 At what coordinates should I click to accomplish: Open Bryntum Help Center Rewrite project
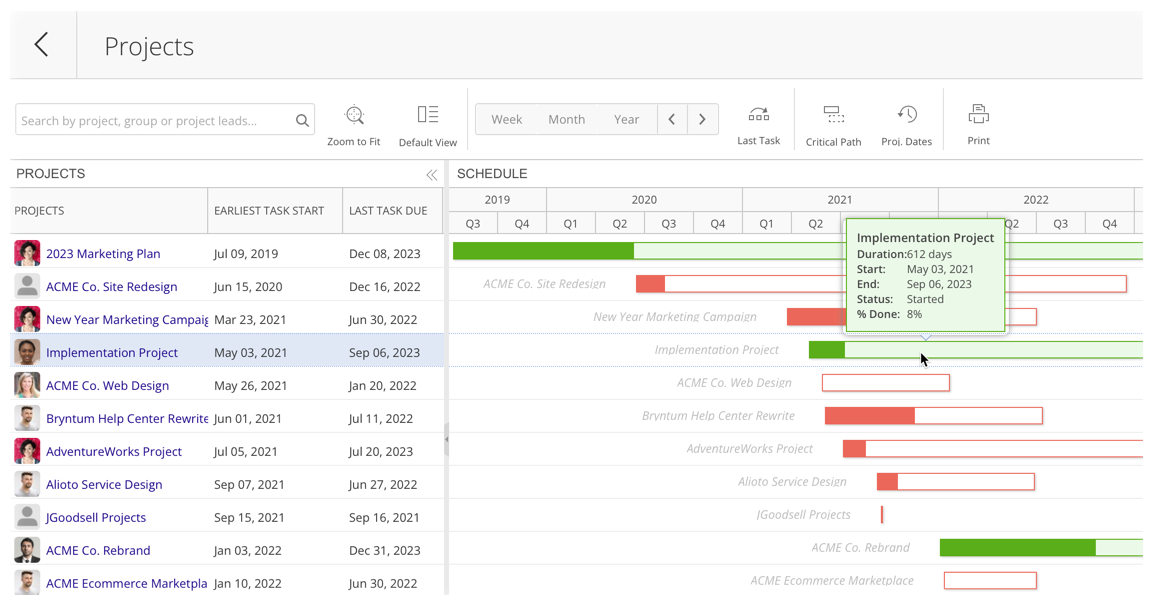127,418
